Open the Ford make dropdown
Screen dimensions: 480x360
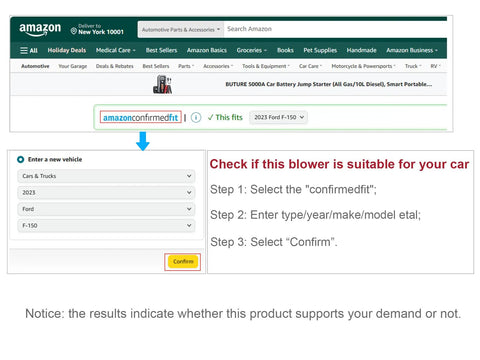106,209
